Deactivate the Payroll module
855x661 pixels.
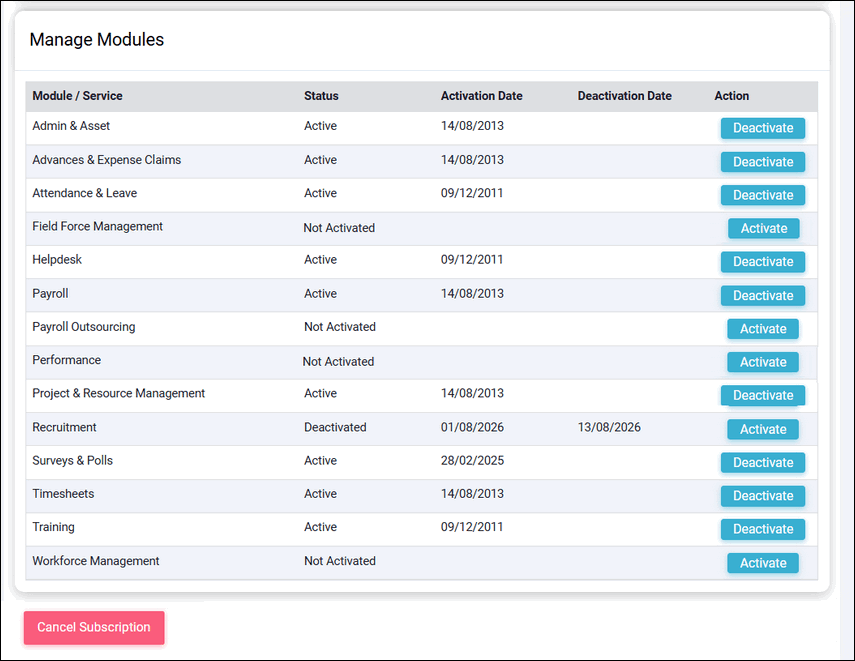click(x=762, y=296)
